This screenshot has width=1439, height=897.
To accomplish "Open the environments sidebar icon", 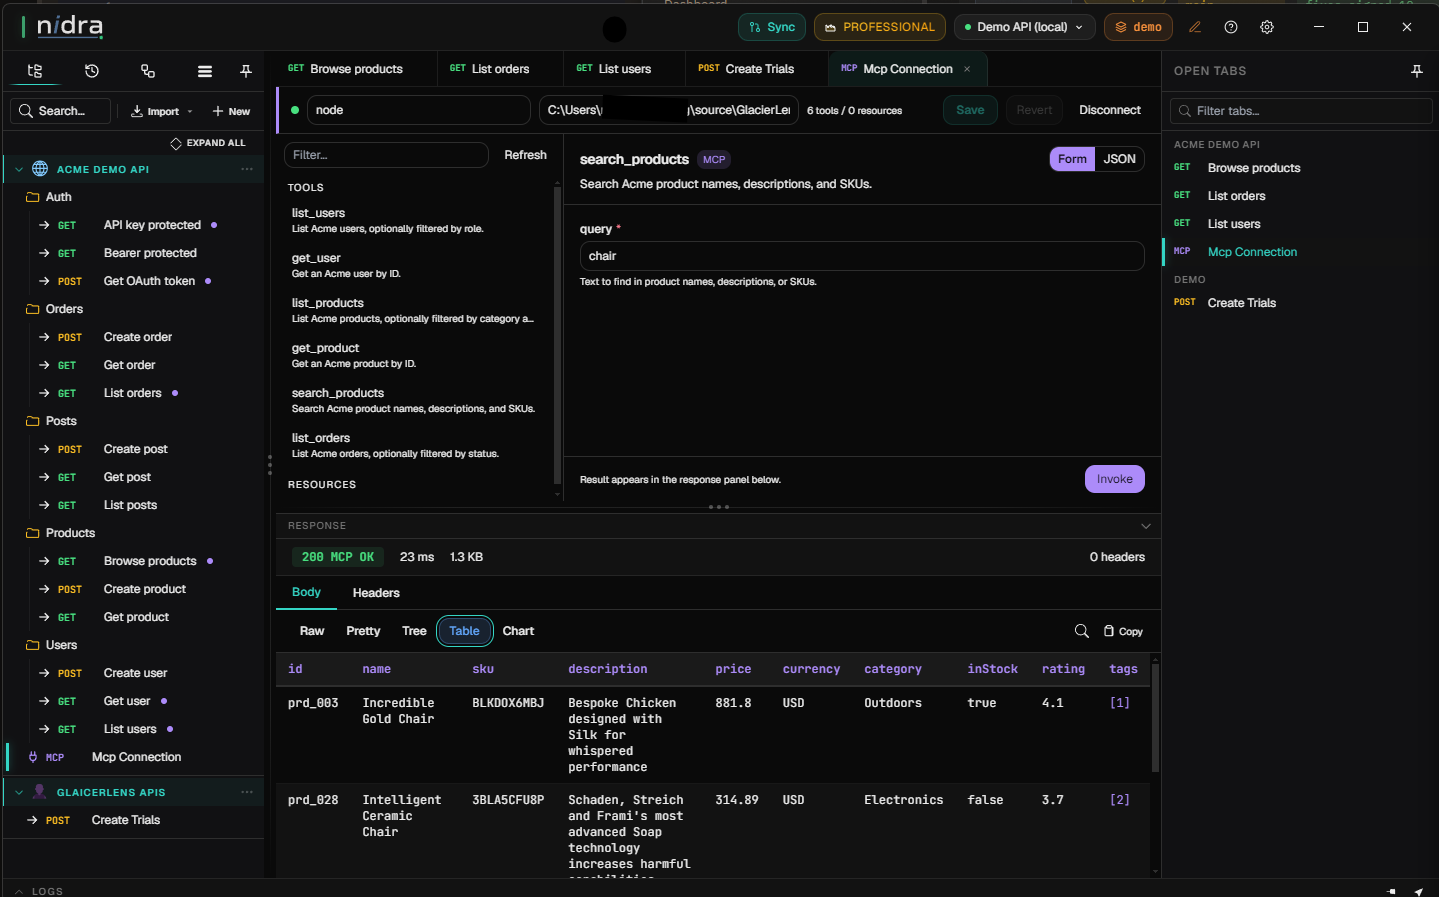I will 148,71.
